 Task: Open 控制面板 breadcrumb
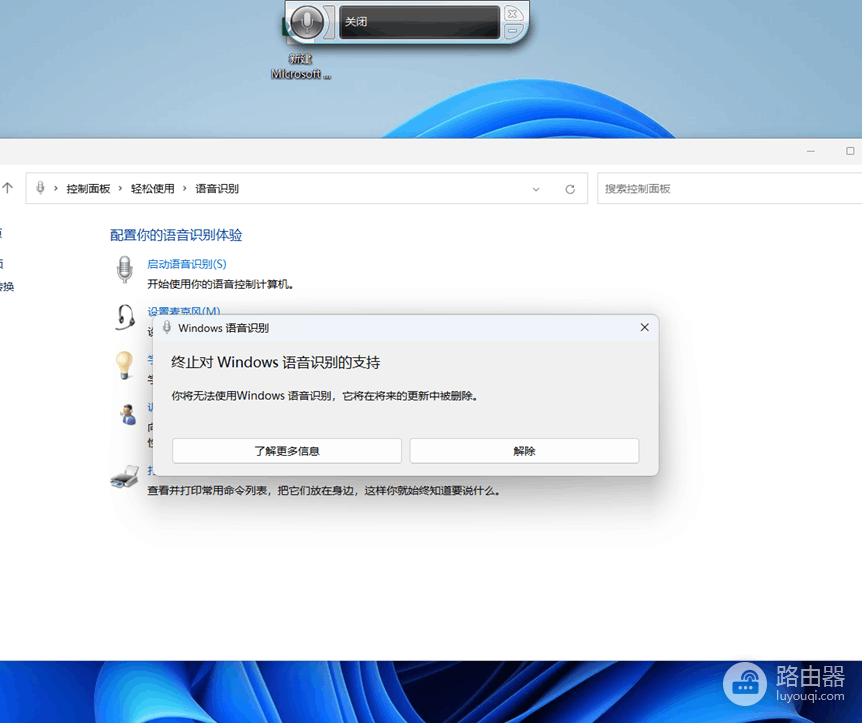pyautogui.click(x=88, y=189)
